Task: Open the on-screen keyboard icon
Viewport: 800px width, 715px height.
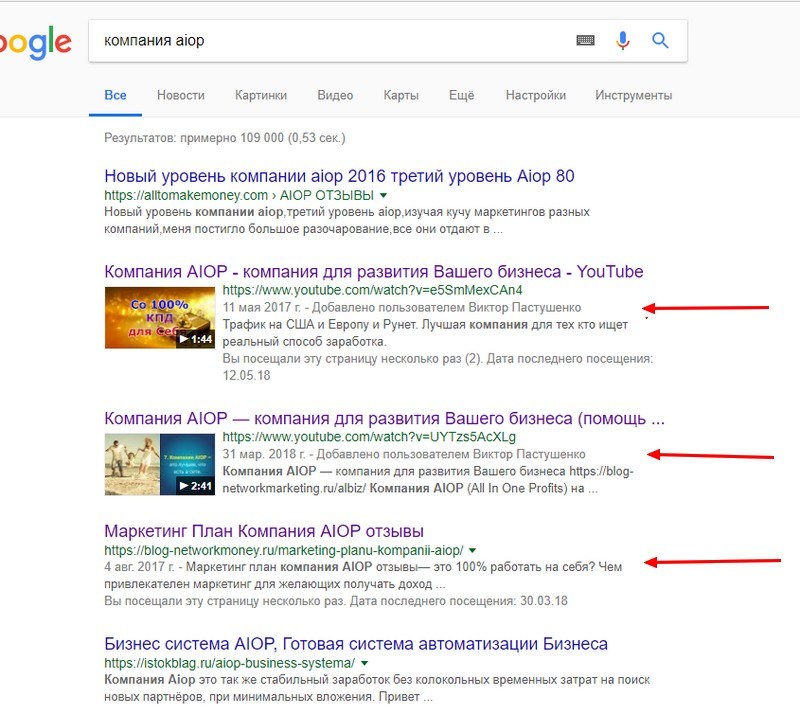Action: click(x=585, y=40)
